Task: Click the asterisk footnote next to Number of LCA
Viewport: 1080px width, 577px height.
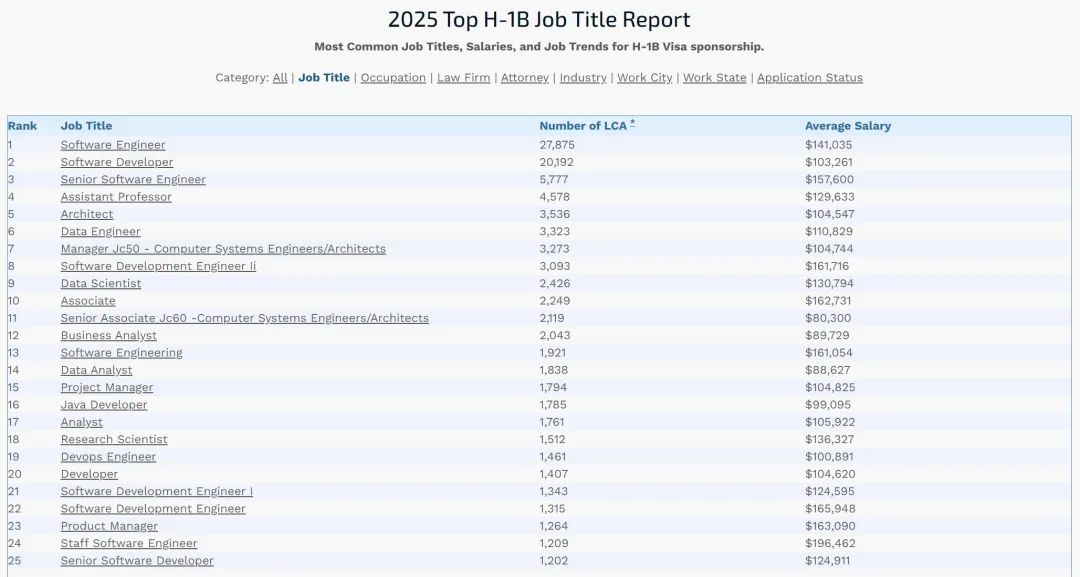Action: click(632, 124)
